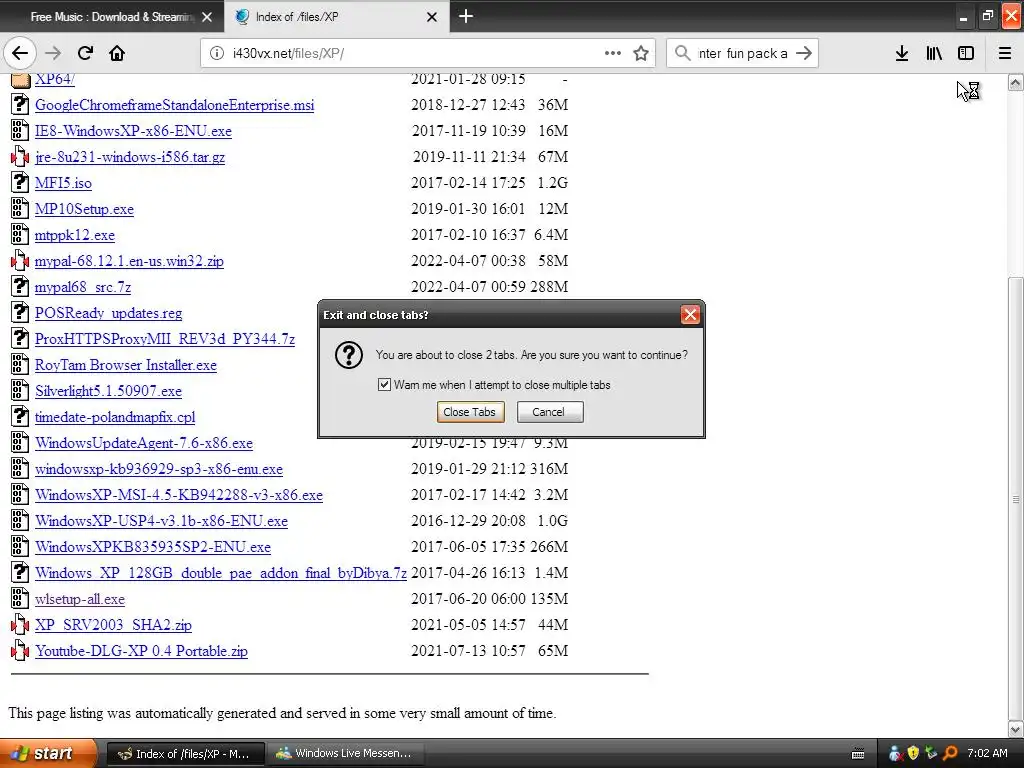
Task: Switch to Windows Live Messenger taskbar item
Action: click(346, 754)
